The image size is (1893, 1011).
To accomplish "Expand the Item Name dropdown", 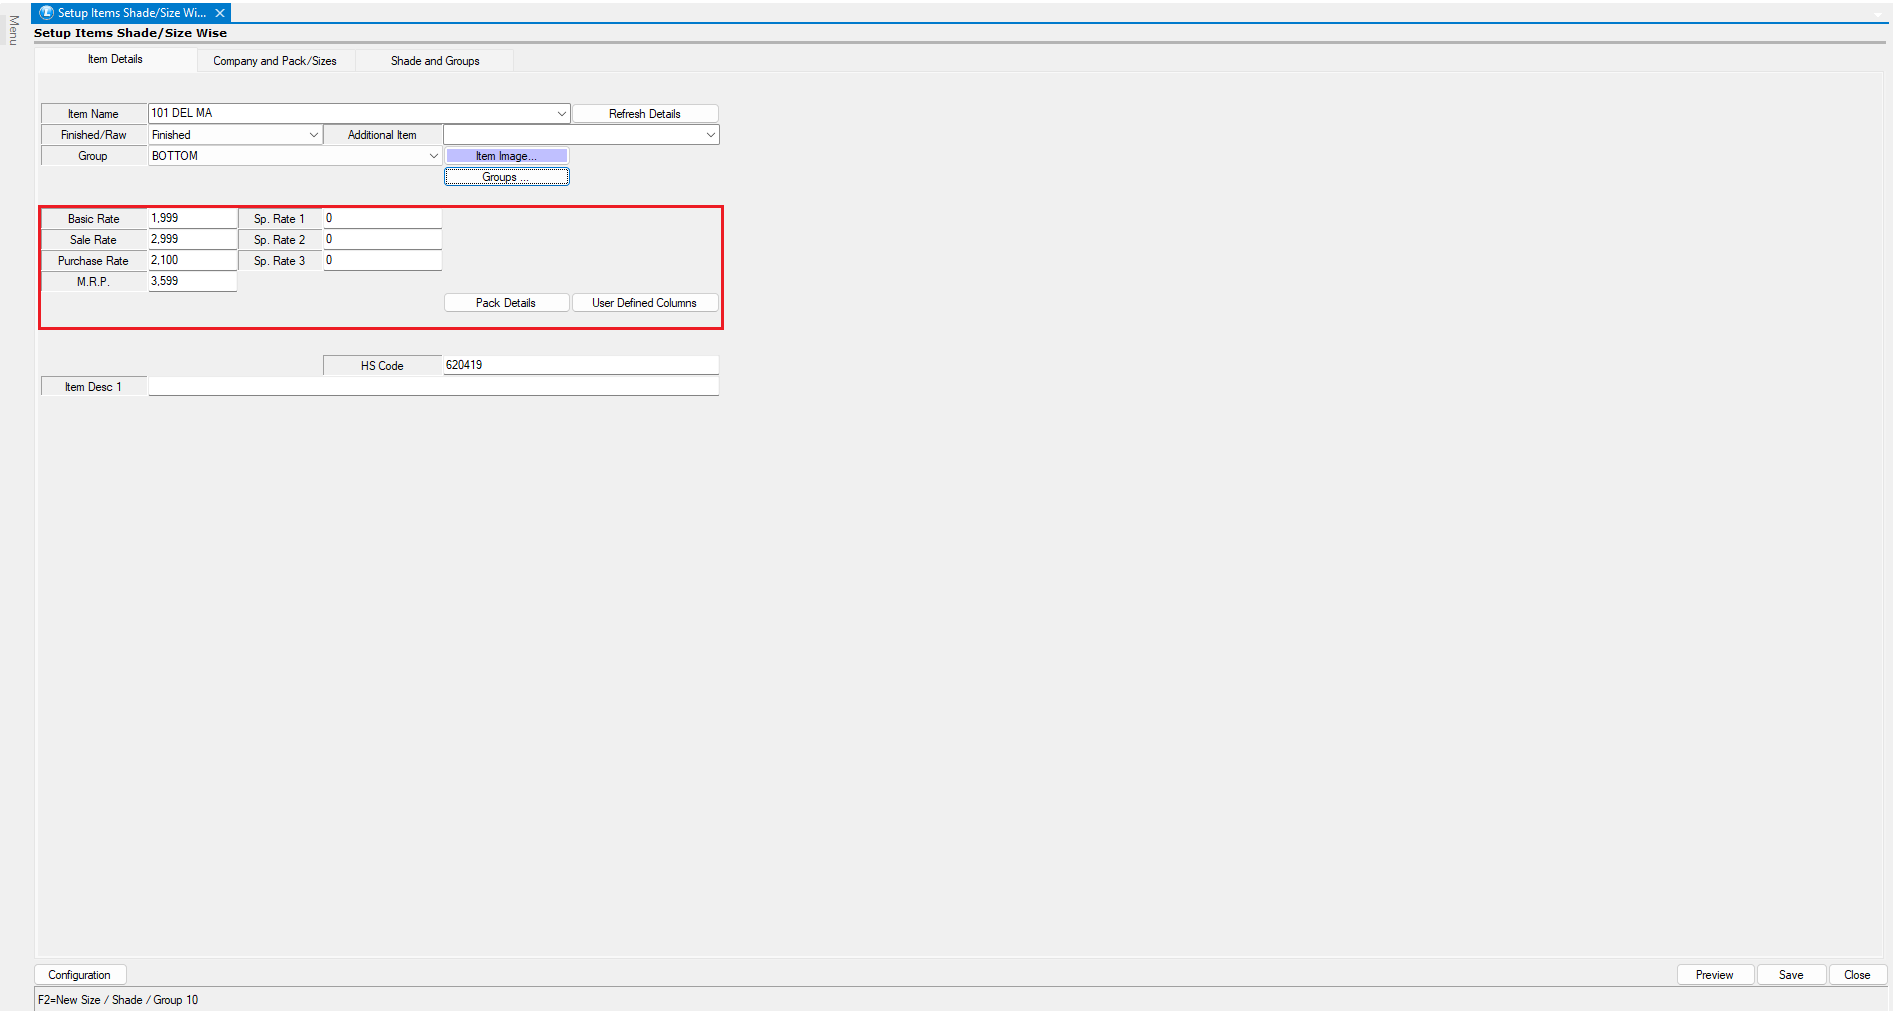I will (561, 114).
